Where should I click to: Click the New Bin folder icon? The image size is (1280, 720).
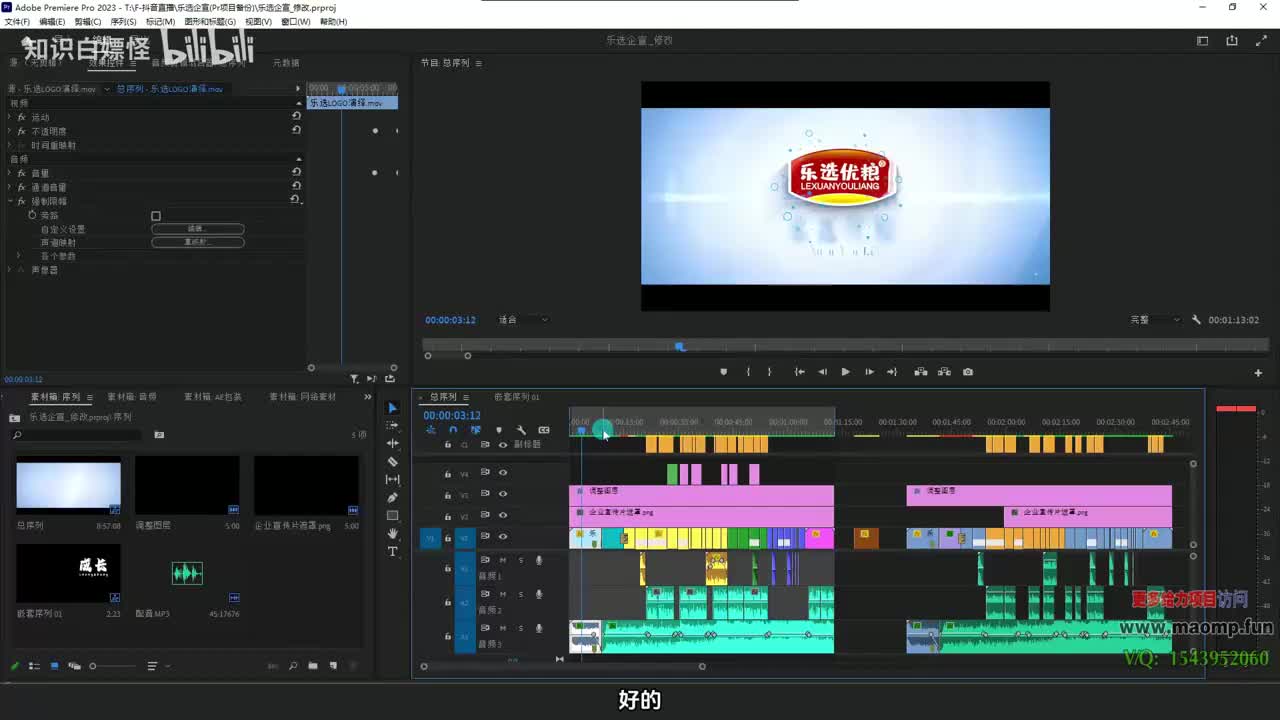313,666
